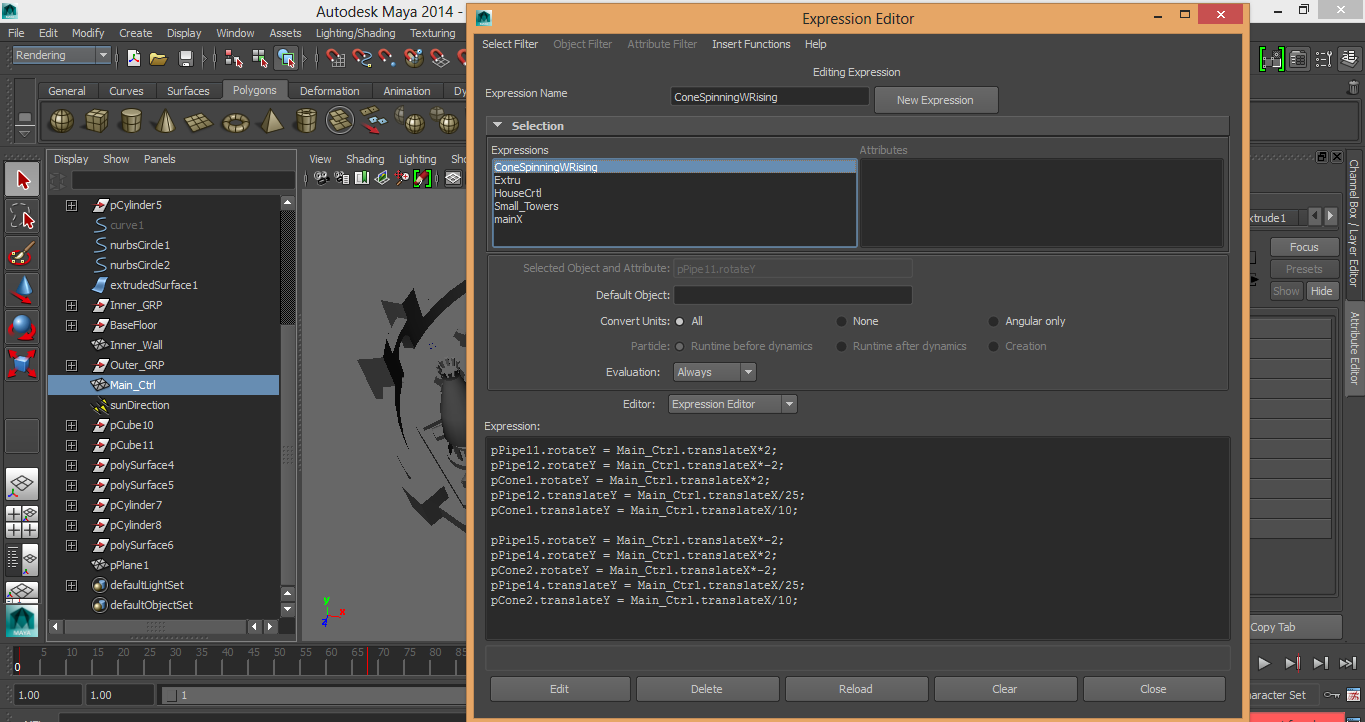Click the Clear button
Viewport: 1365px width, 722px height.
[x=1005, y=689]
